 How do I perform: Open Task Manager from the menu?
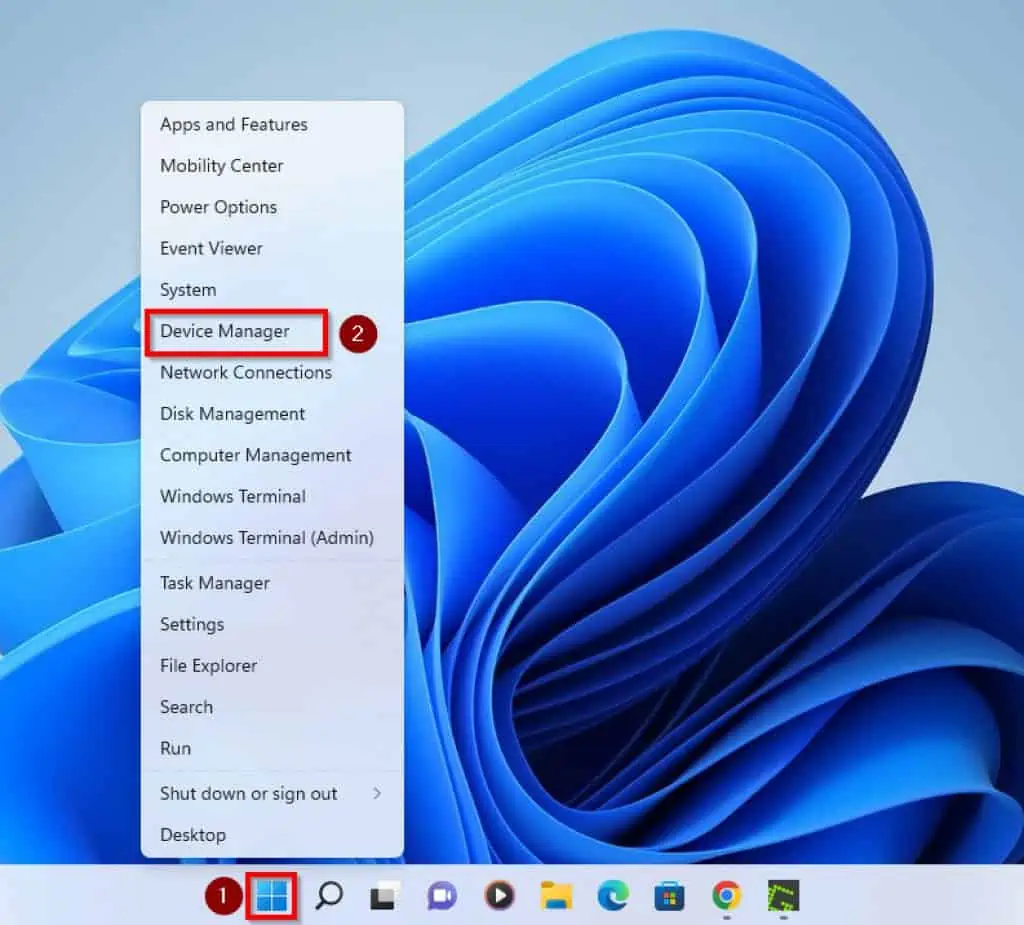pos(214,583)
